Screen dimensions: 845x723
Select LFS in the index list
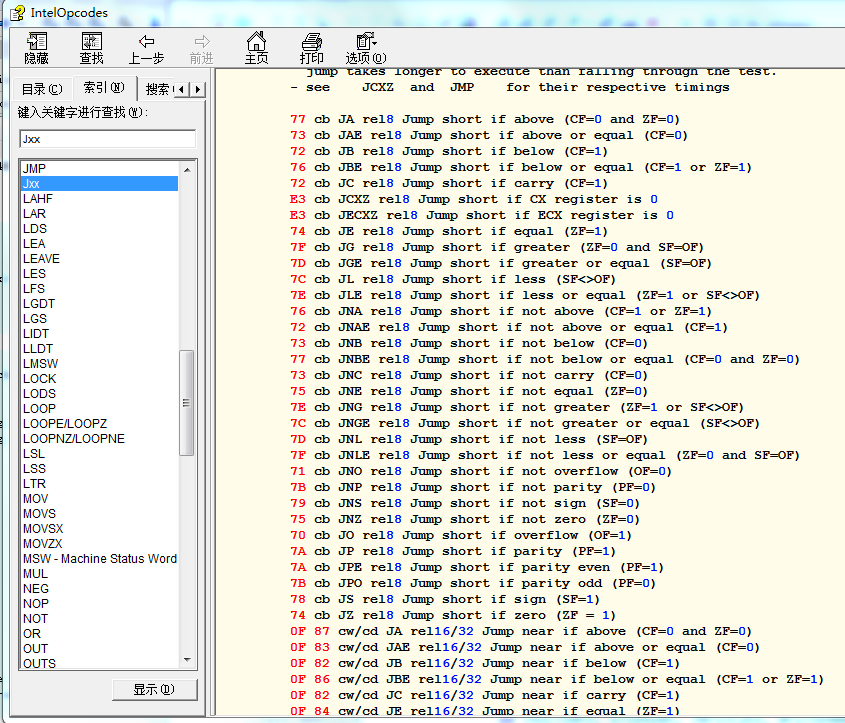click(100, 289)
